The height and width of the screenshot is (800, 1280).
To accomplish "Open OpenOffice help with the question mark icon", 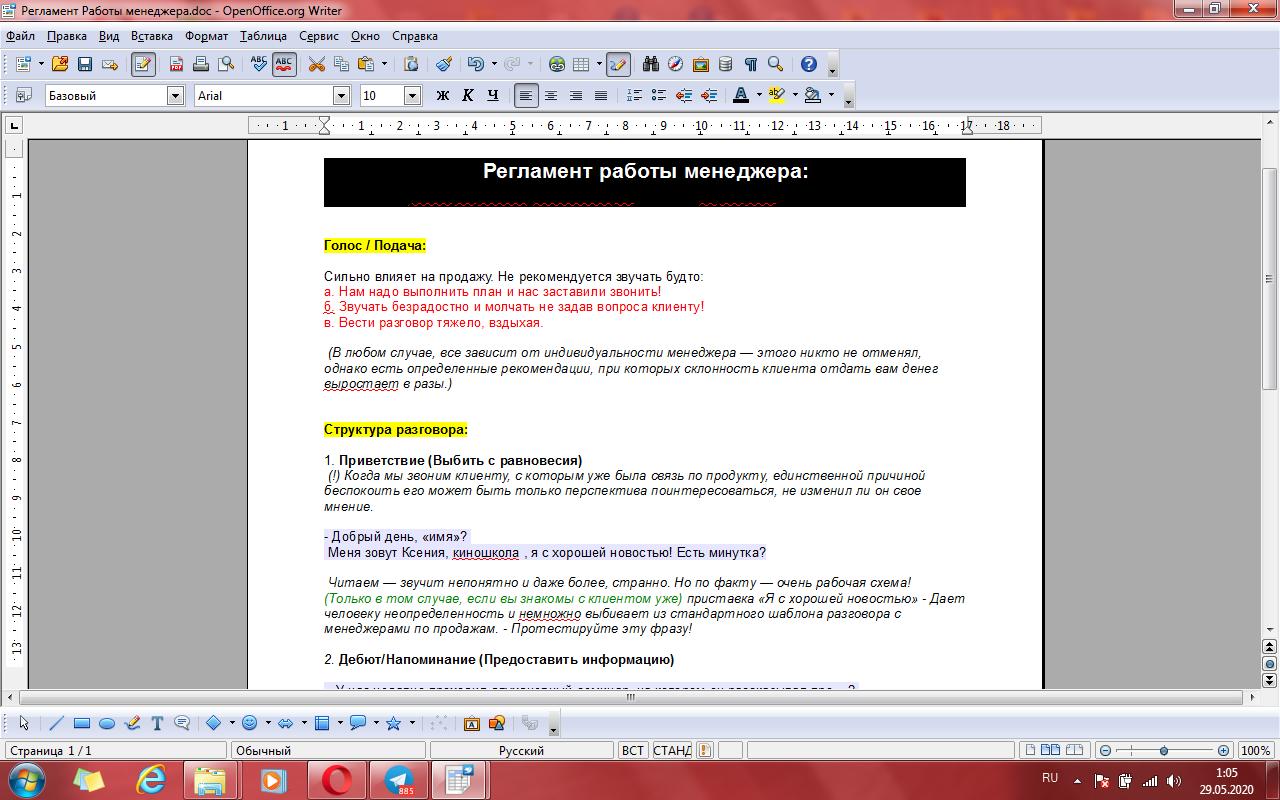I will click(809, 64).
